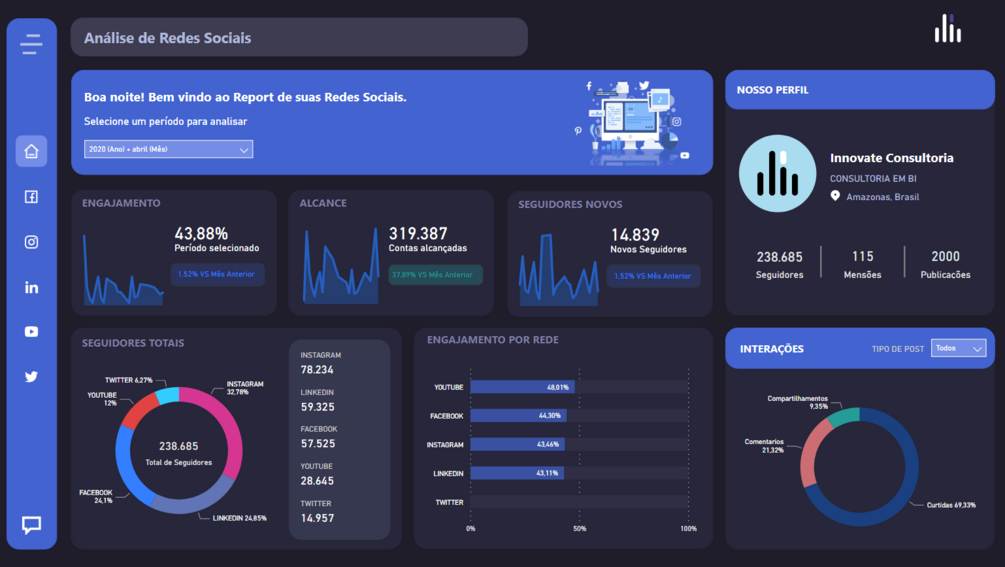Click the 2000 Publicações profile stat
Viewport: 1005px width, 567px height.
coord(945,265)
